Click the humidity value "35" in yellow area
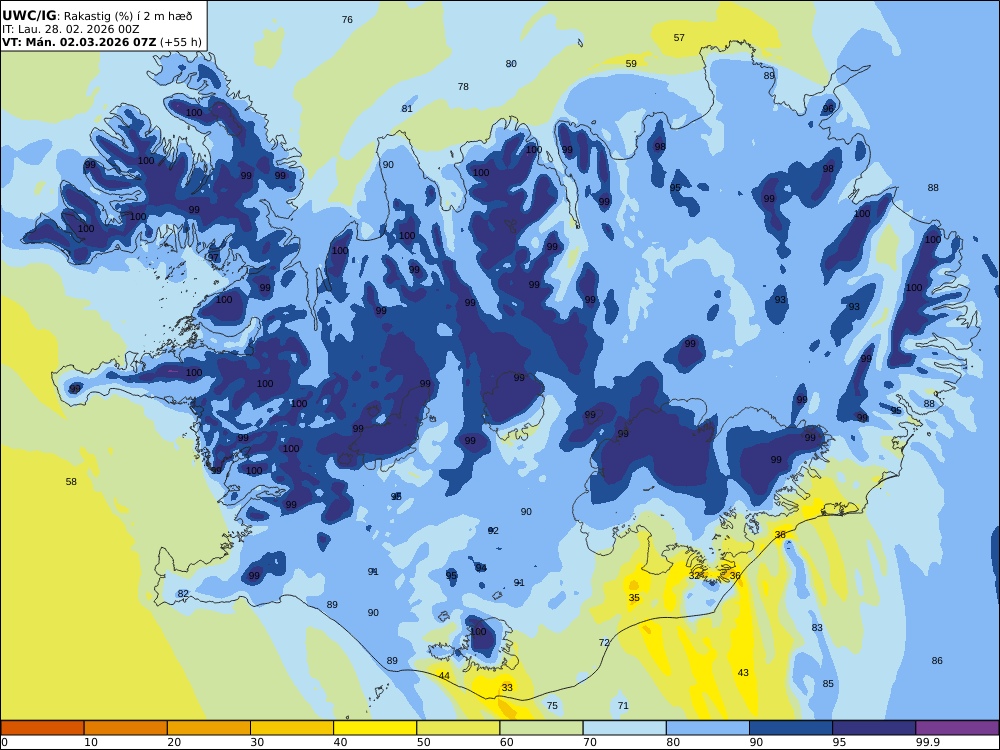1000x750 pixels. coord(634,598)
